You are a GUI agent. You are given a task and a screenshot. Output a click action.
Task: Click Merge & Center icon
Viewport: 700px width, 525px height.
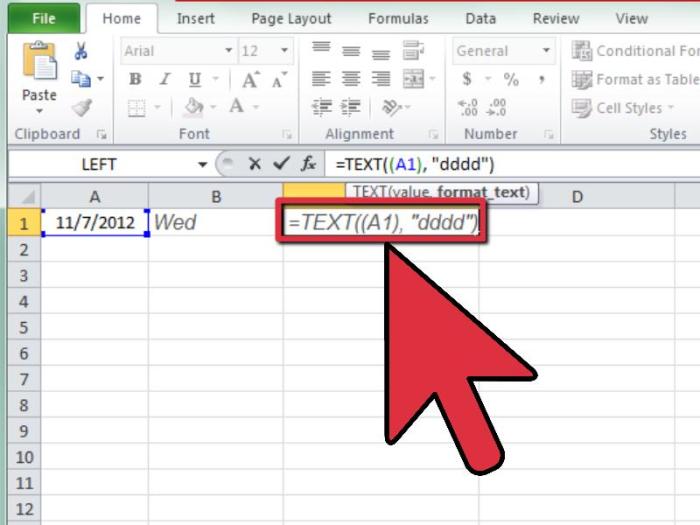(x=413, y=79)
